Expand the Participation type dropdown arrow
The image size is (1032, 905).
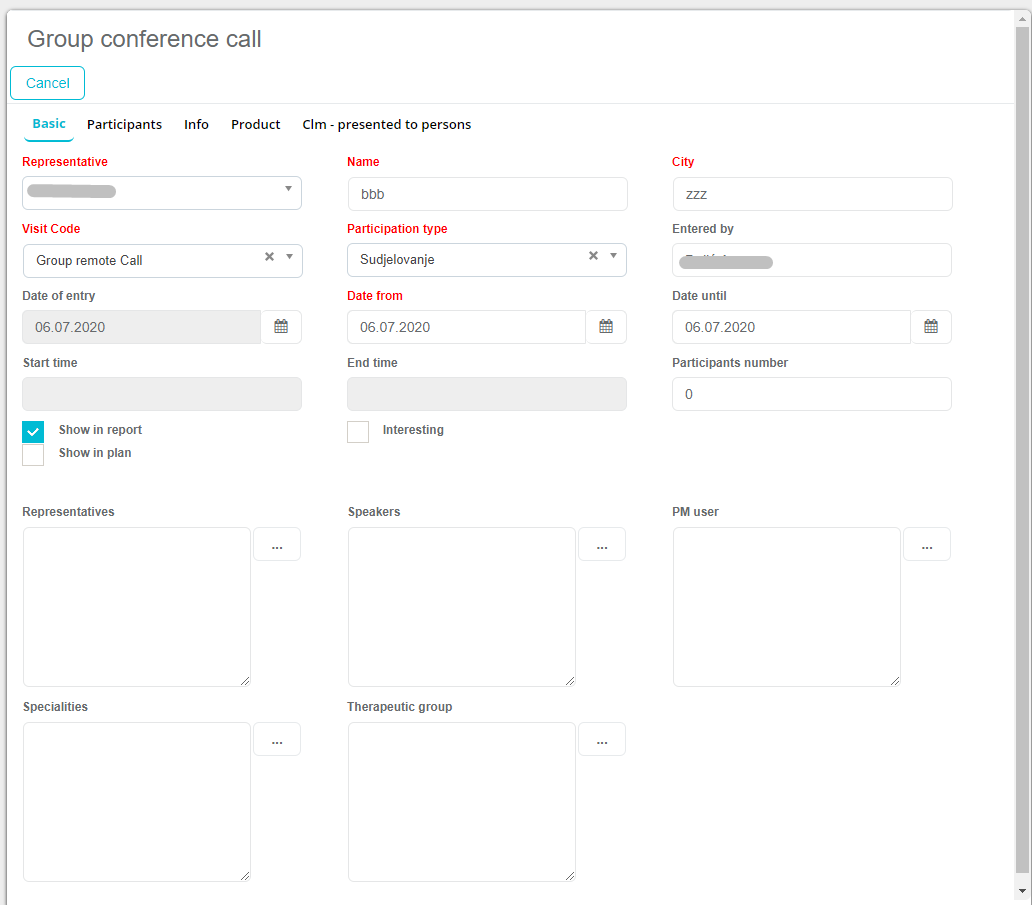(614, 256)
